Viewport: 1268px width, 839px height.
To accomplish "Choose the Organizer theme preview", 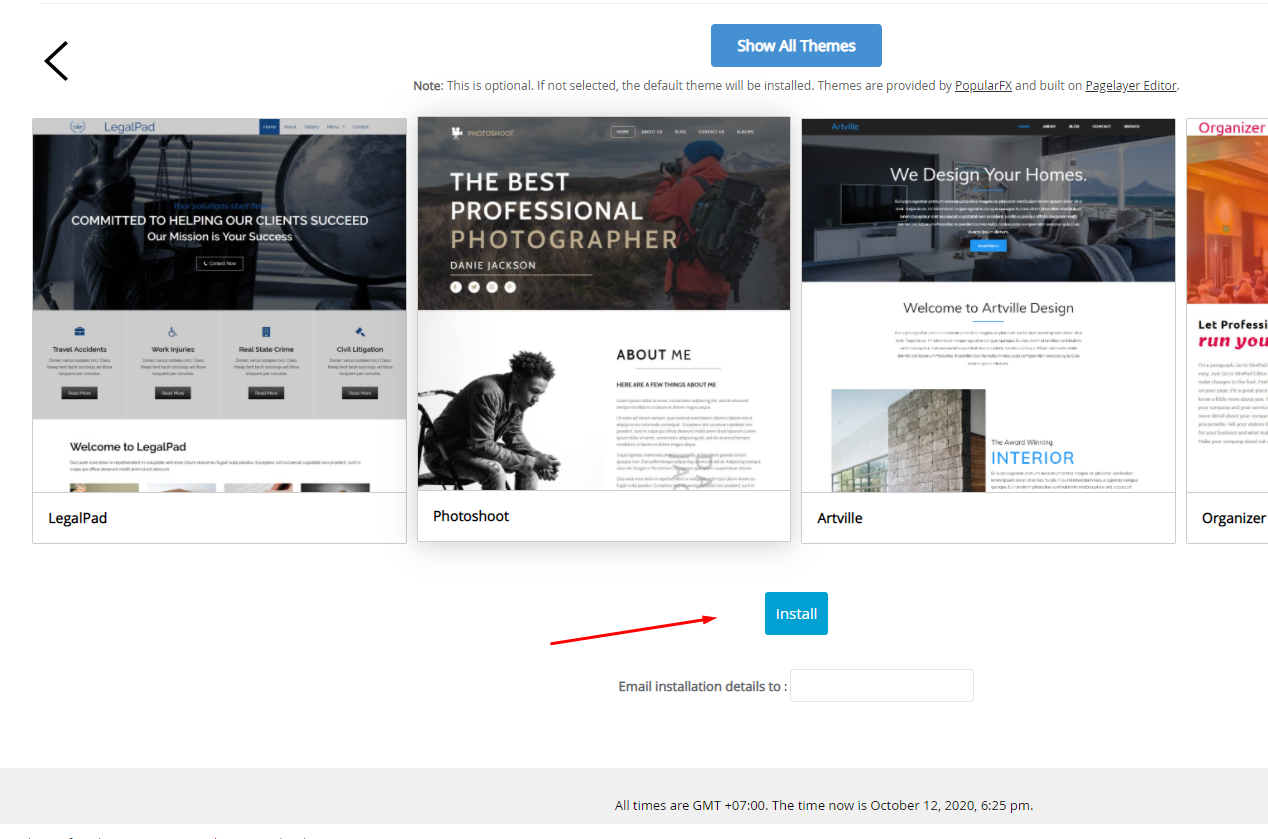I will click(x=1227, y=305).
